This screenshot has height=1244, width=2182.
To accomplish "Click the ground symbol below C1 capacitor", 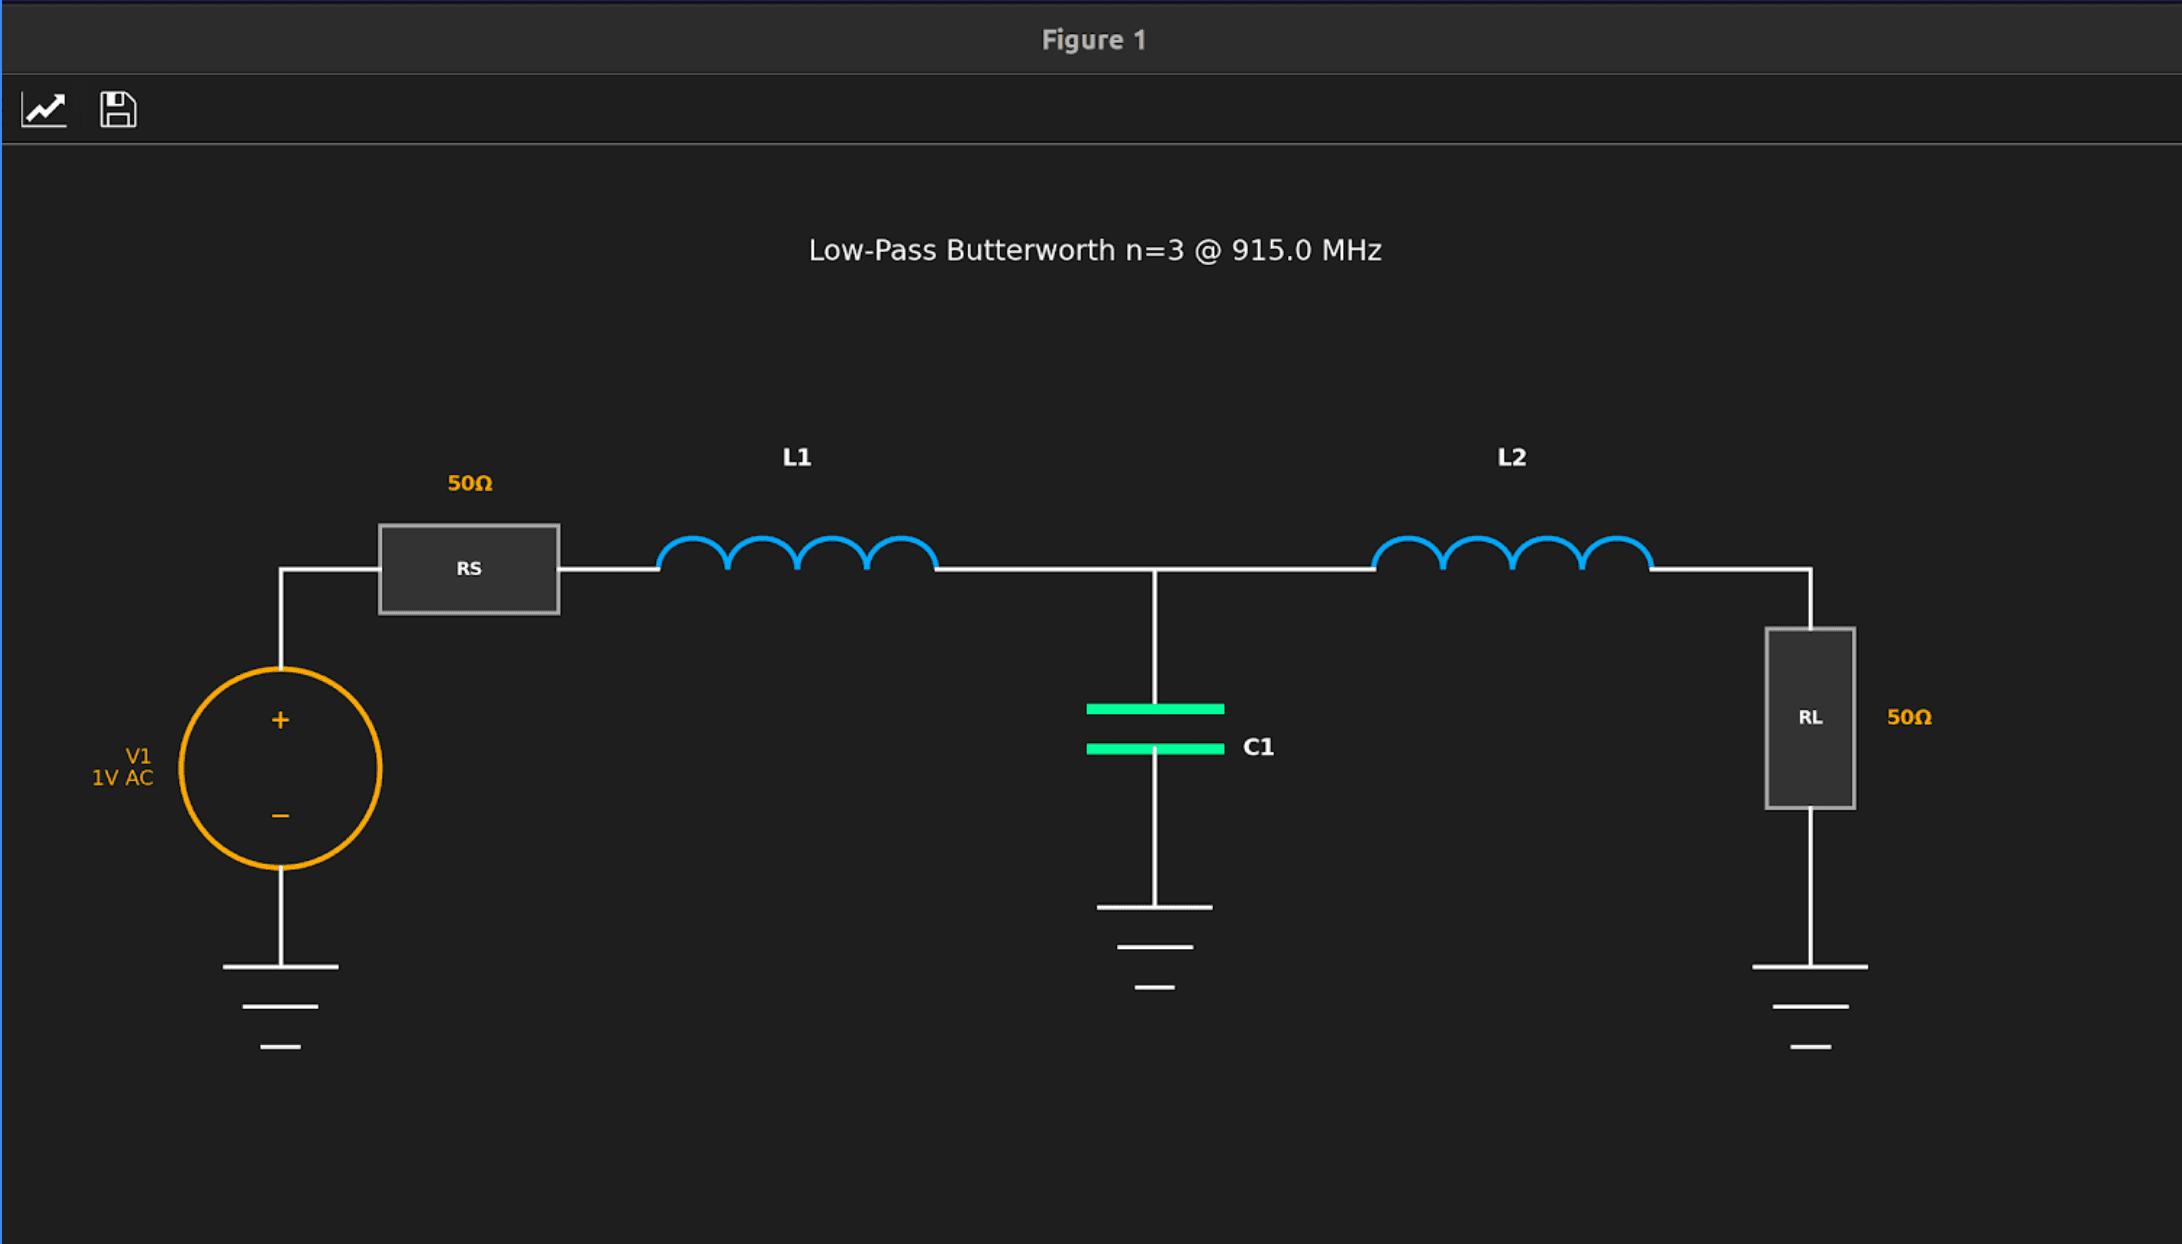I will click(x=1155, y=947).
